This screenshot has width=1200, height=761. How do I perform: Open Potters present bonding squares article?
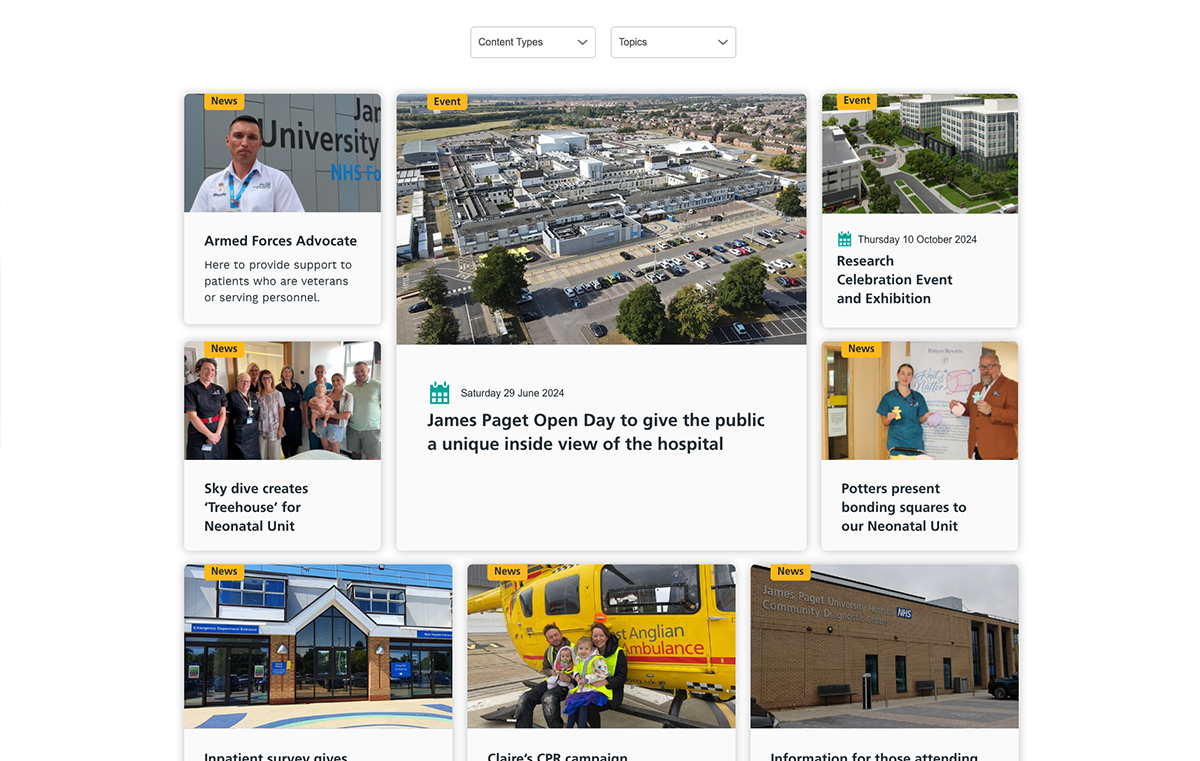coord(903,507)
